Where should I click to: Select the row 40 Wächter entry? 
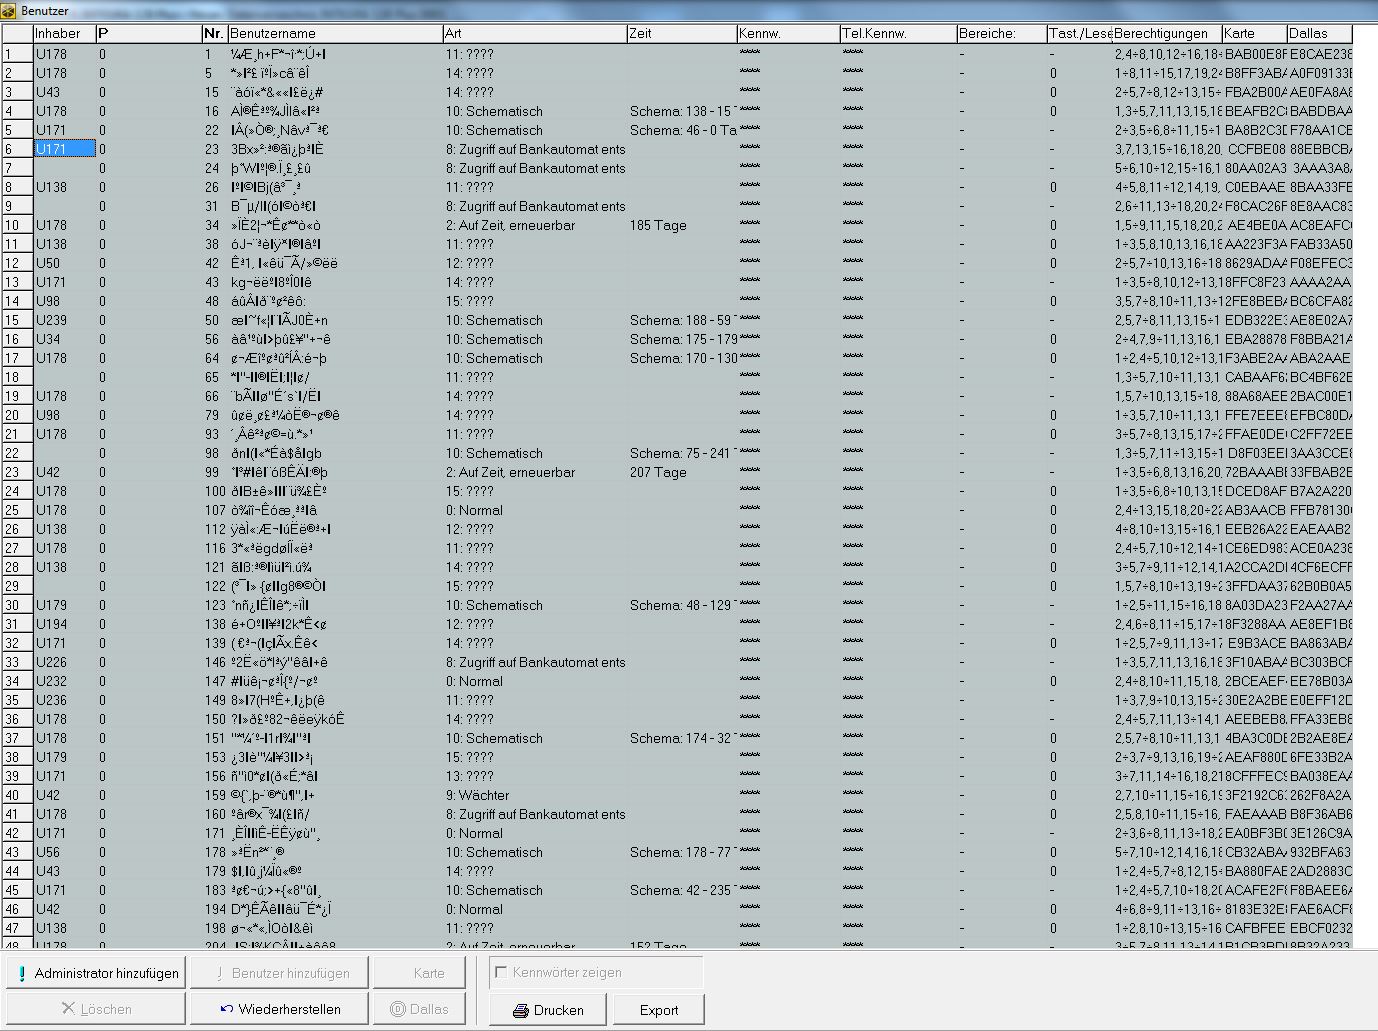pyautogui.click(x=484, y=795)
